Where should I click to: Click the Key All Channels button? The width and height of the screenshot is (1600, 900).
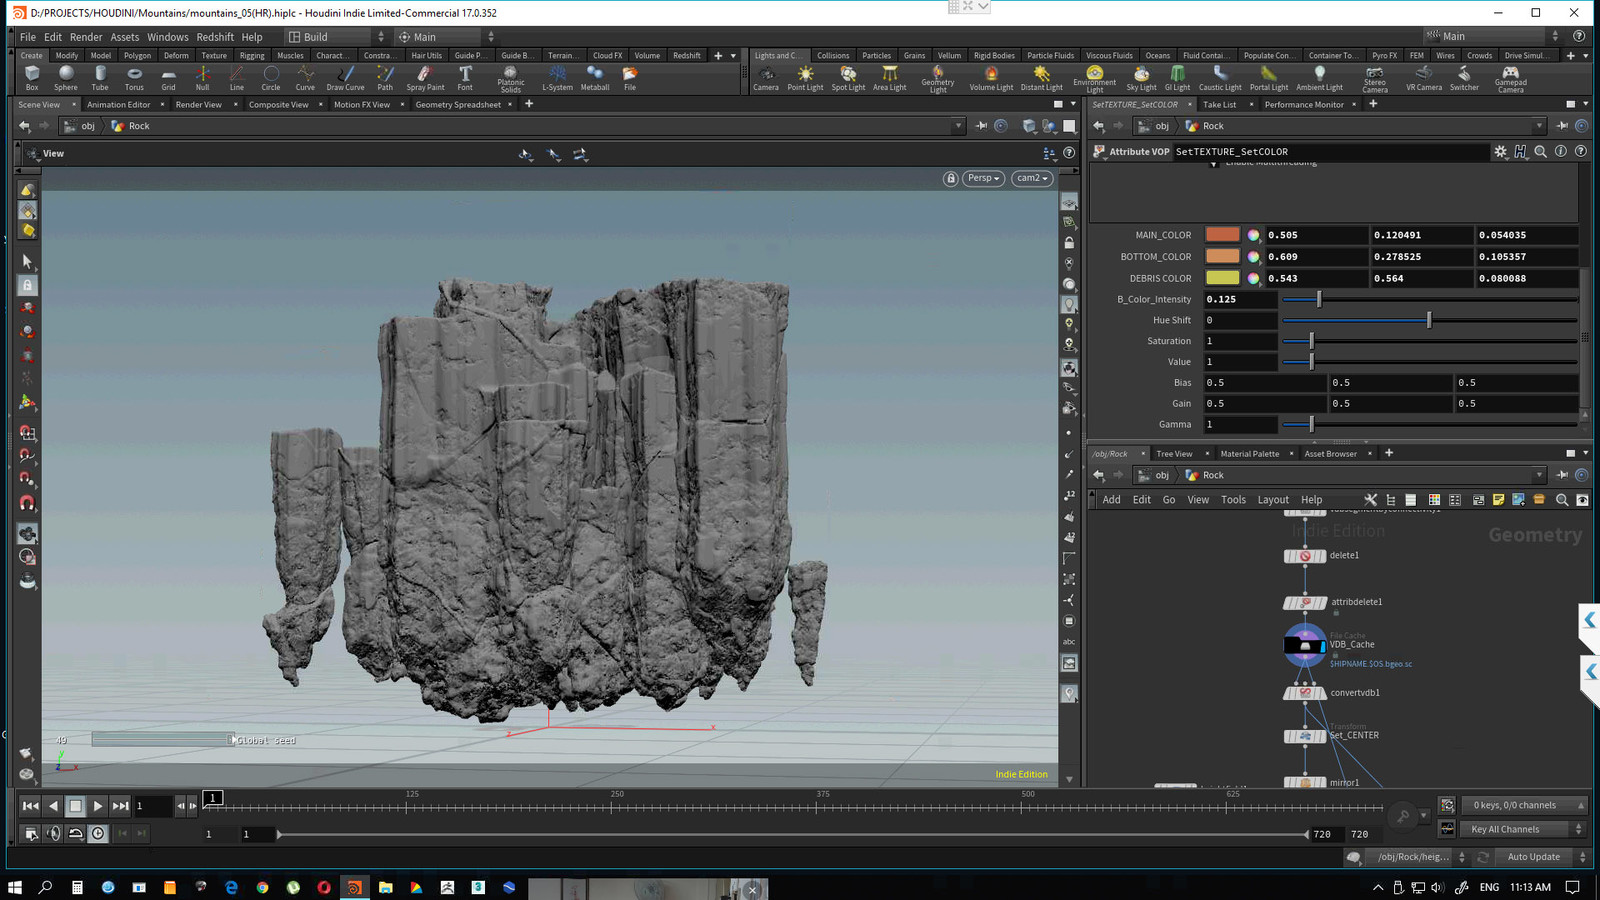point(1505,829)
